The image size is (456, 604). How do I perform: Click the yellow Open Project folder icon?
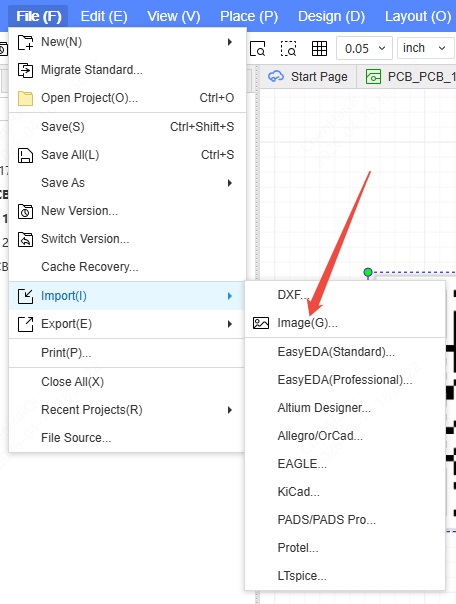pos(25,98)
